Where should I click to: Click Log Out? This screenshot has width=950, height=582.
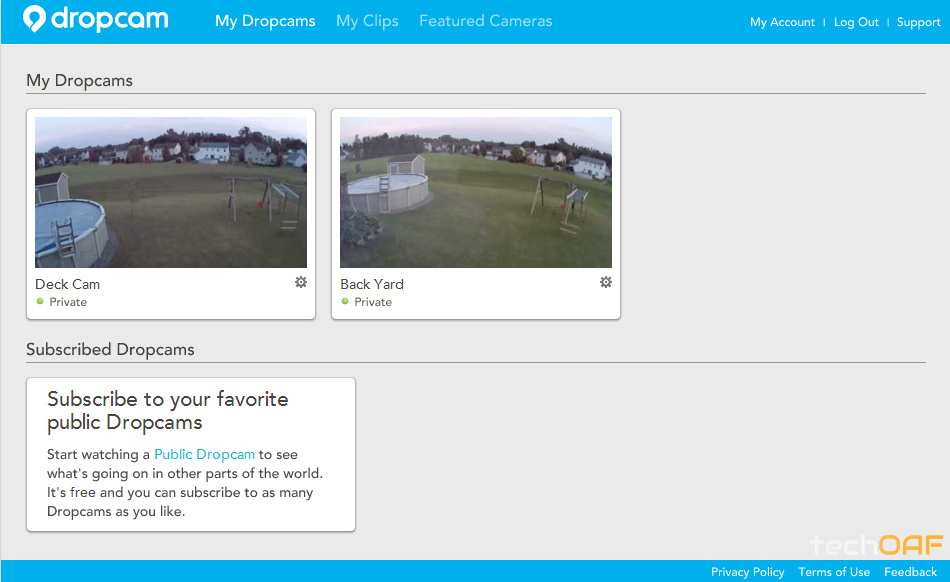point(856,21)
